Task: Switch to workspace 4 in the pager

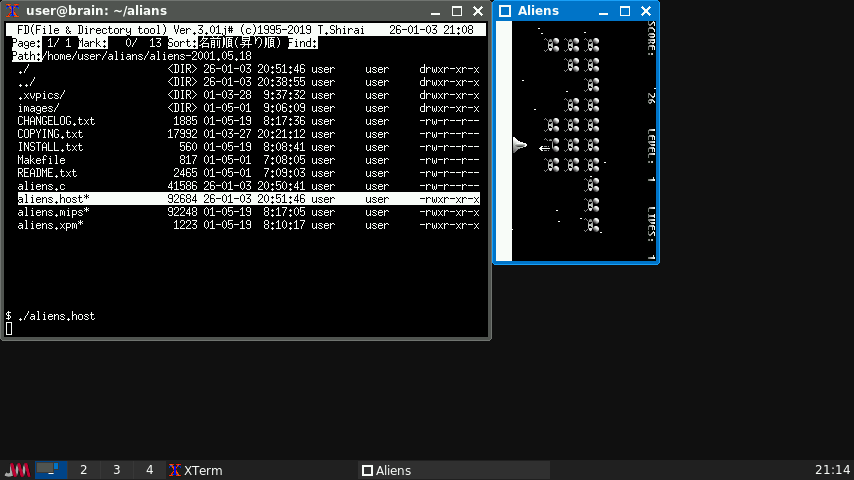Action: 149,470
